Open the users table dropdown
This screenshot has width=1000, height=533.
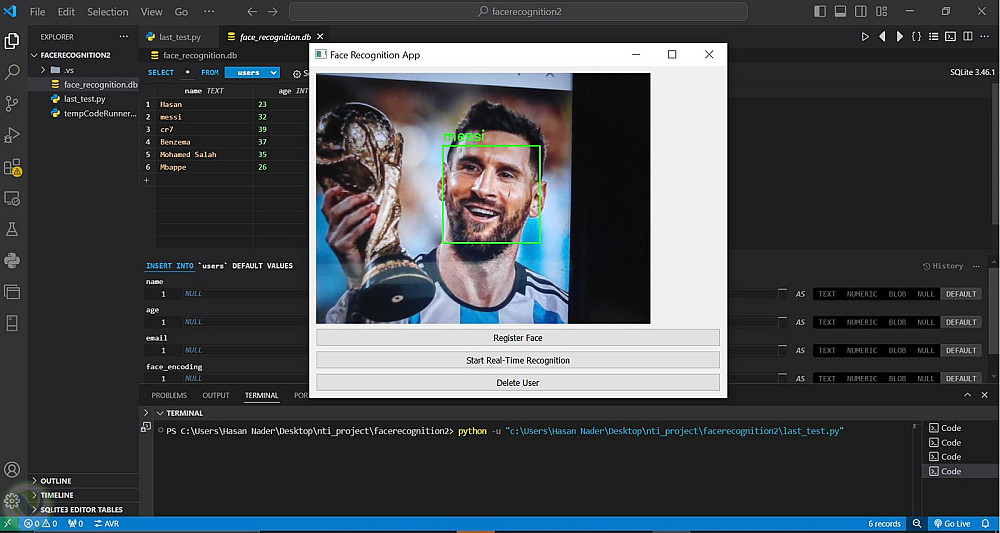[x=252, y=73]
